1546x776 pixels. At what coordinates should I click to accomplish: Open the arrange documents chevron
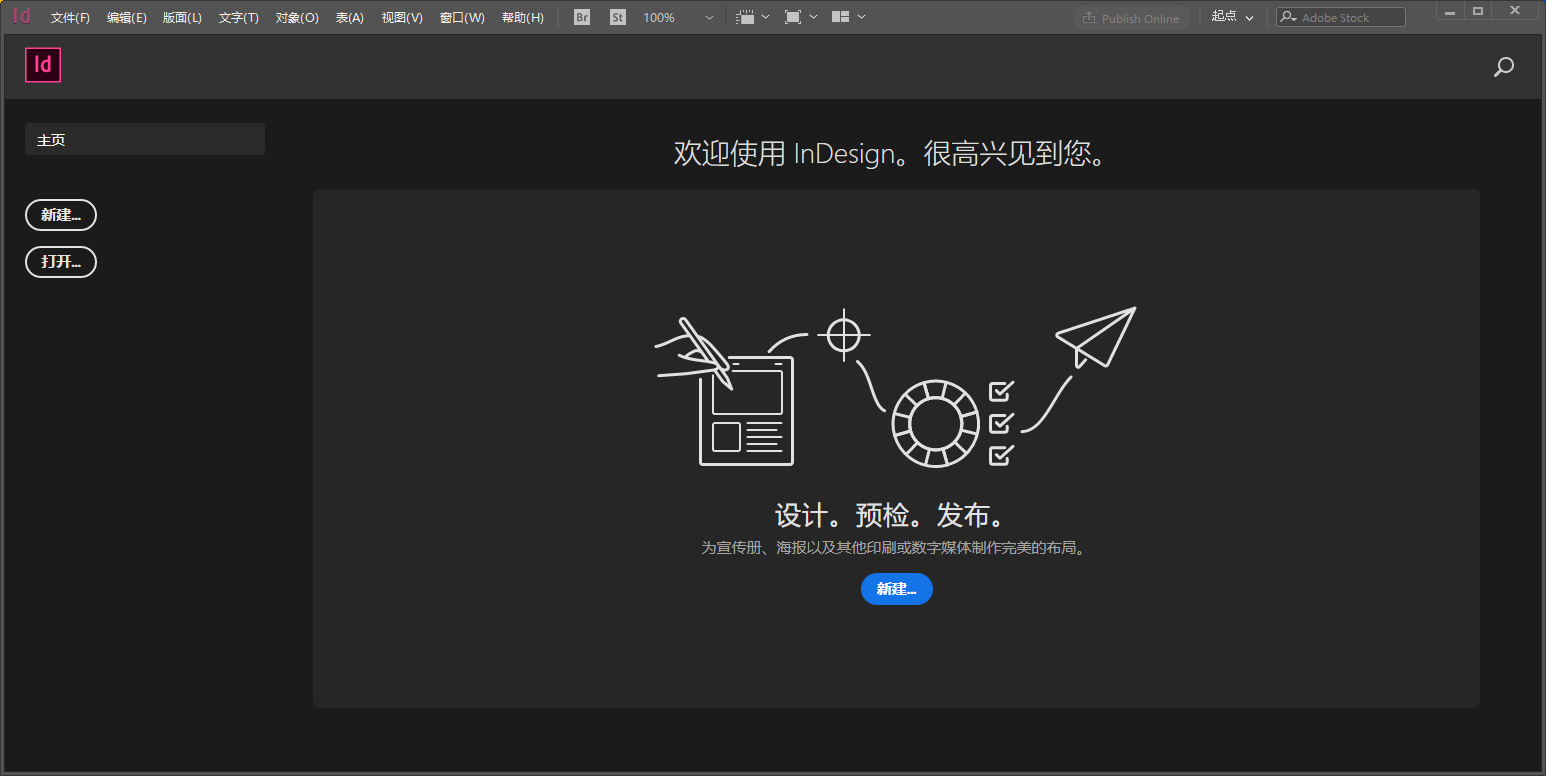point(862,16)
